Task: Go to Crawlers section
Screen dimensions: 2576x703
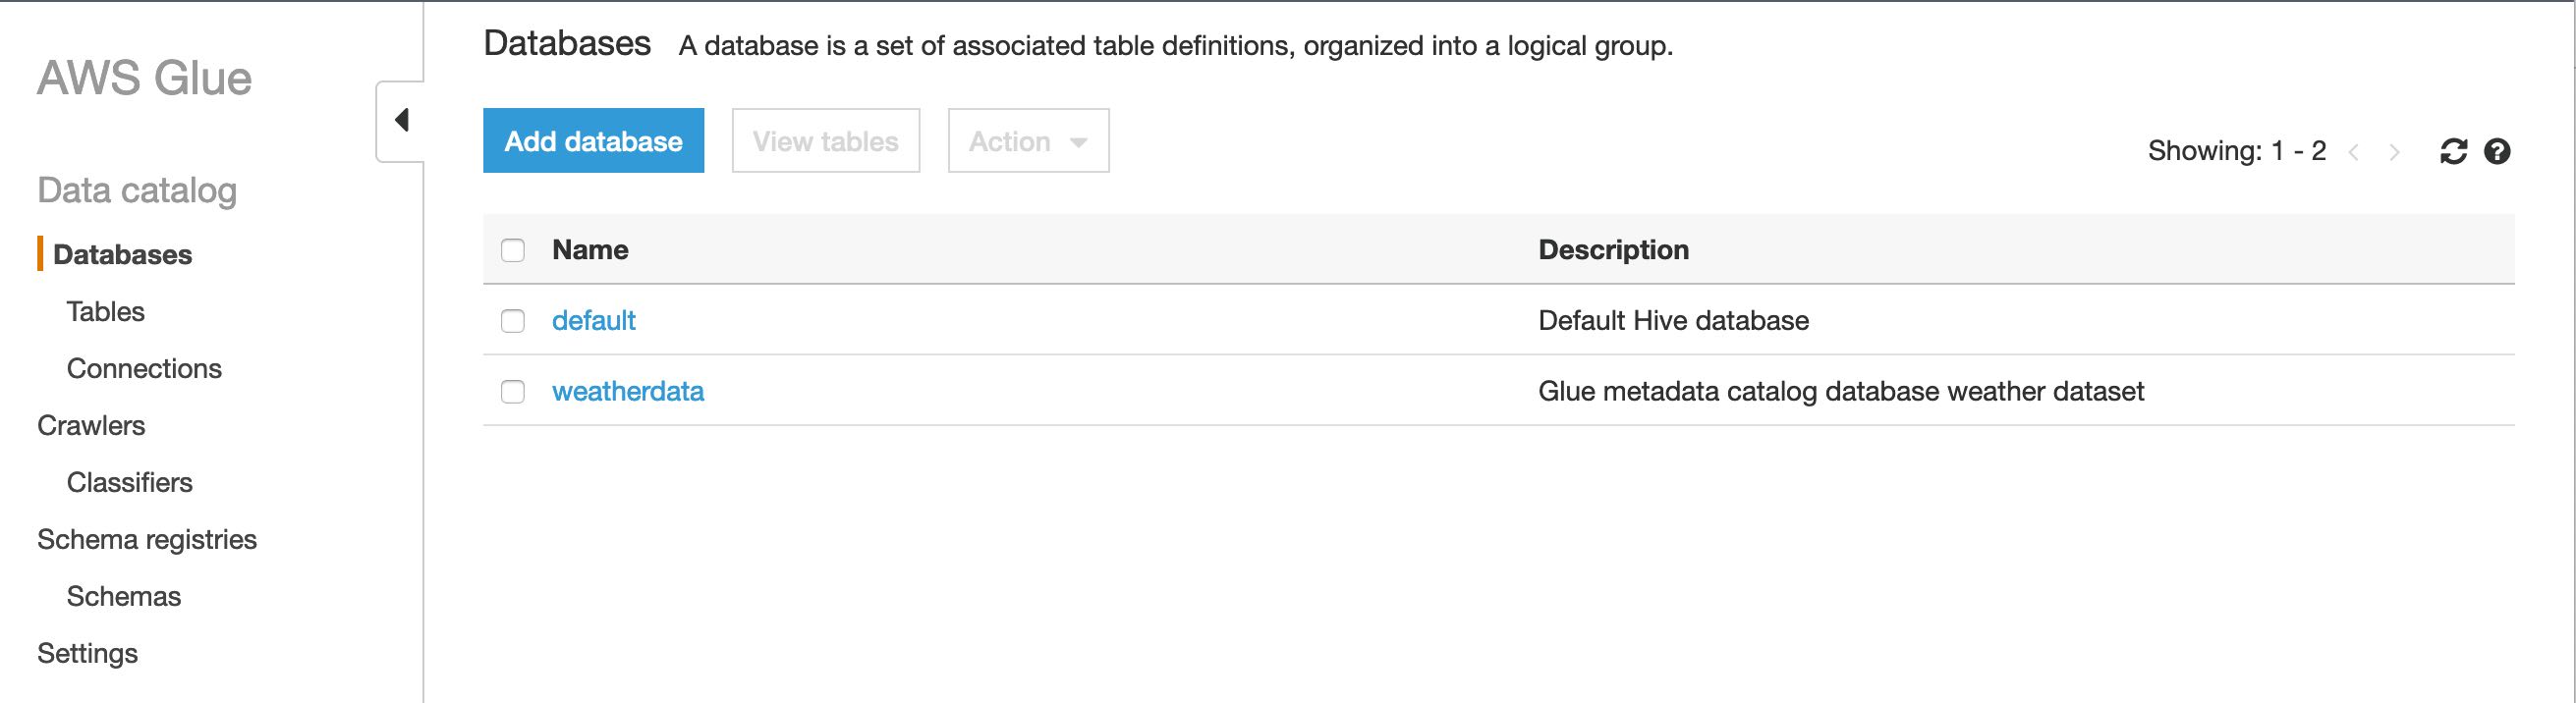Action: 91,426
